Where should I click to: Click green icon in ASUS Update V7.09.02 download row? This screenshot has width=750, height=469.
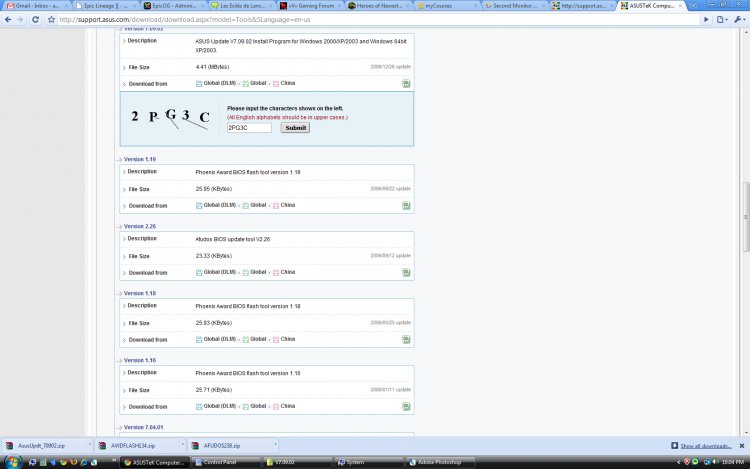pyautogui.click(x=406, y=84)
